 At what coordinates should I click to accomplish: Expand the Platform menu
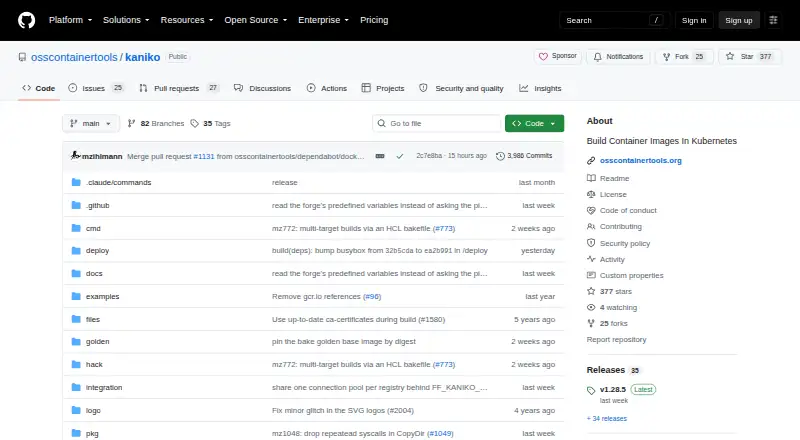point(70,20)
